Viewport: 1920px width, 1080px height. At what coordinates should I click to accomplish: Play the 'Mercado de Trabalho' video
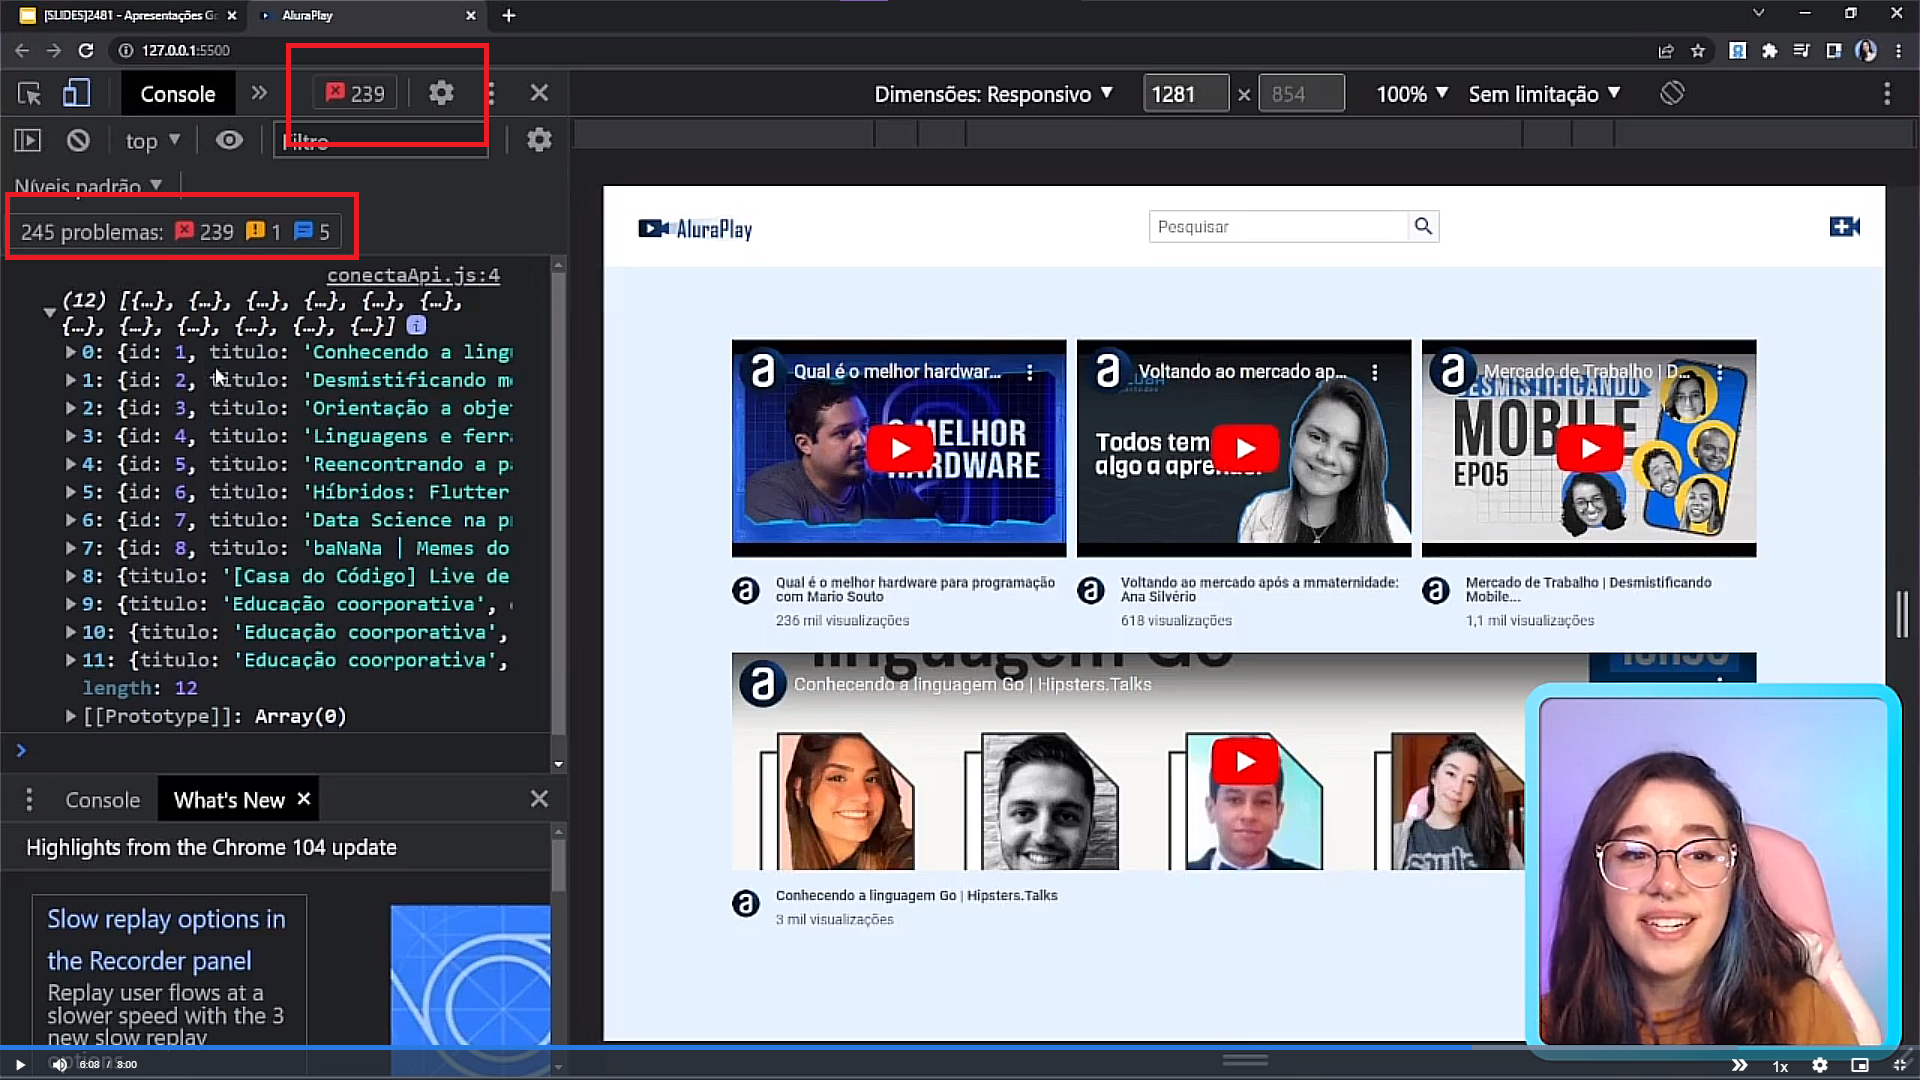(x=1589, y=448)
